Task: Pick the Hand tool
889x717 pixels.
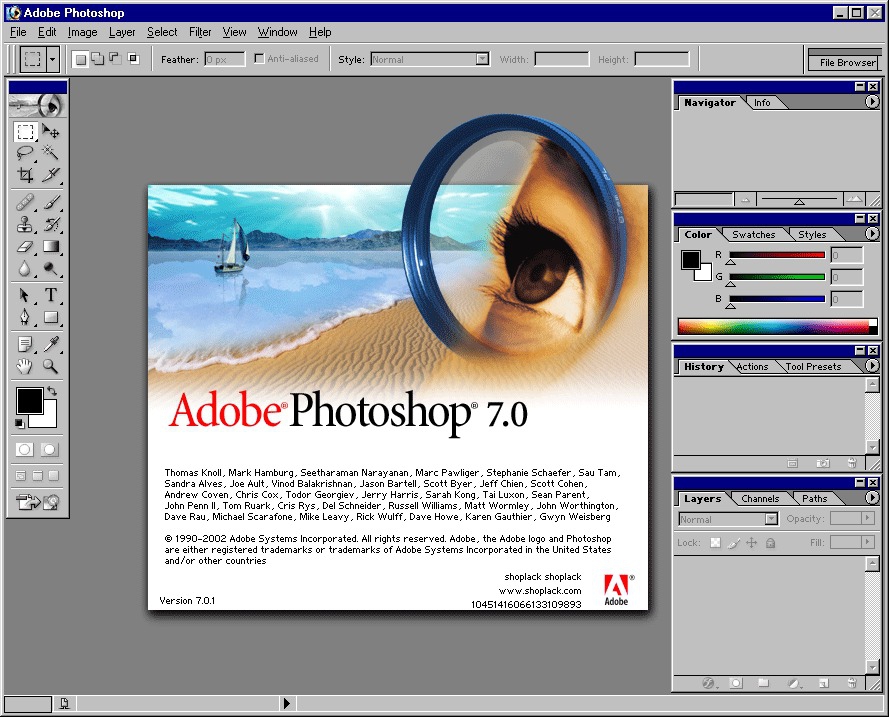Action: point(25,367)
